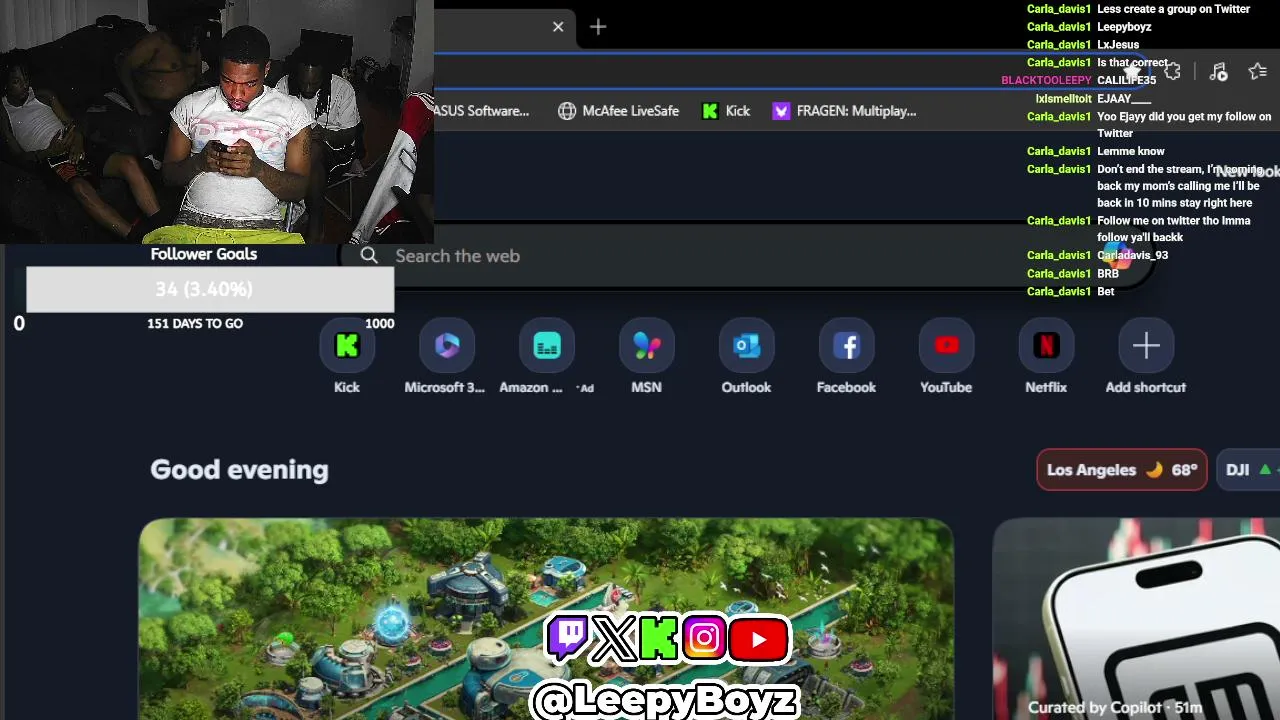The height and width of the screenshot is (720, 1280).
Task: Open the Outlook shortcut tile
Action: [x=747, y=346]
